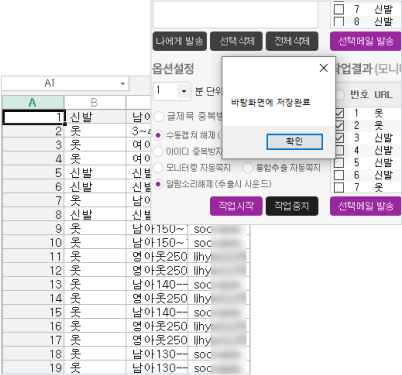Image resolution: width=402 pixels, height=375 pixels.
Task: Enable the 통합추출 자동쪽지 option
Action: point(248,168)
